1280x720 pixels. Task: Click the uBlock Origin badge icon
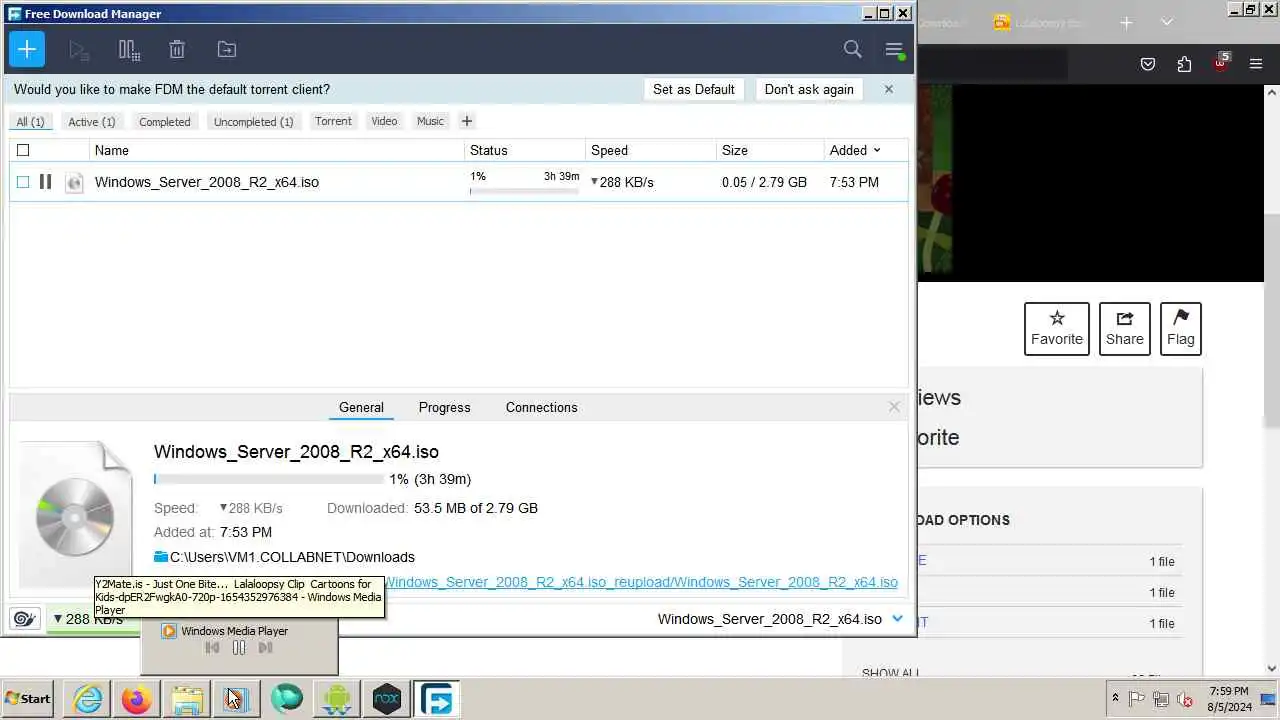(1220, 63)
